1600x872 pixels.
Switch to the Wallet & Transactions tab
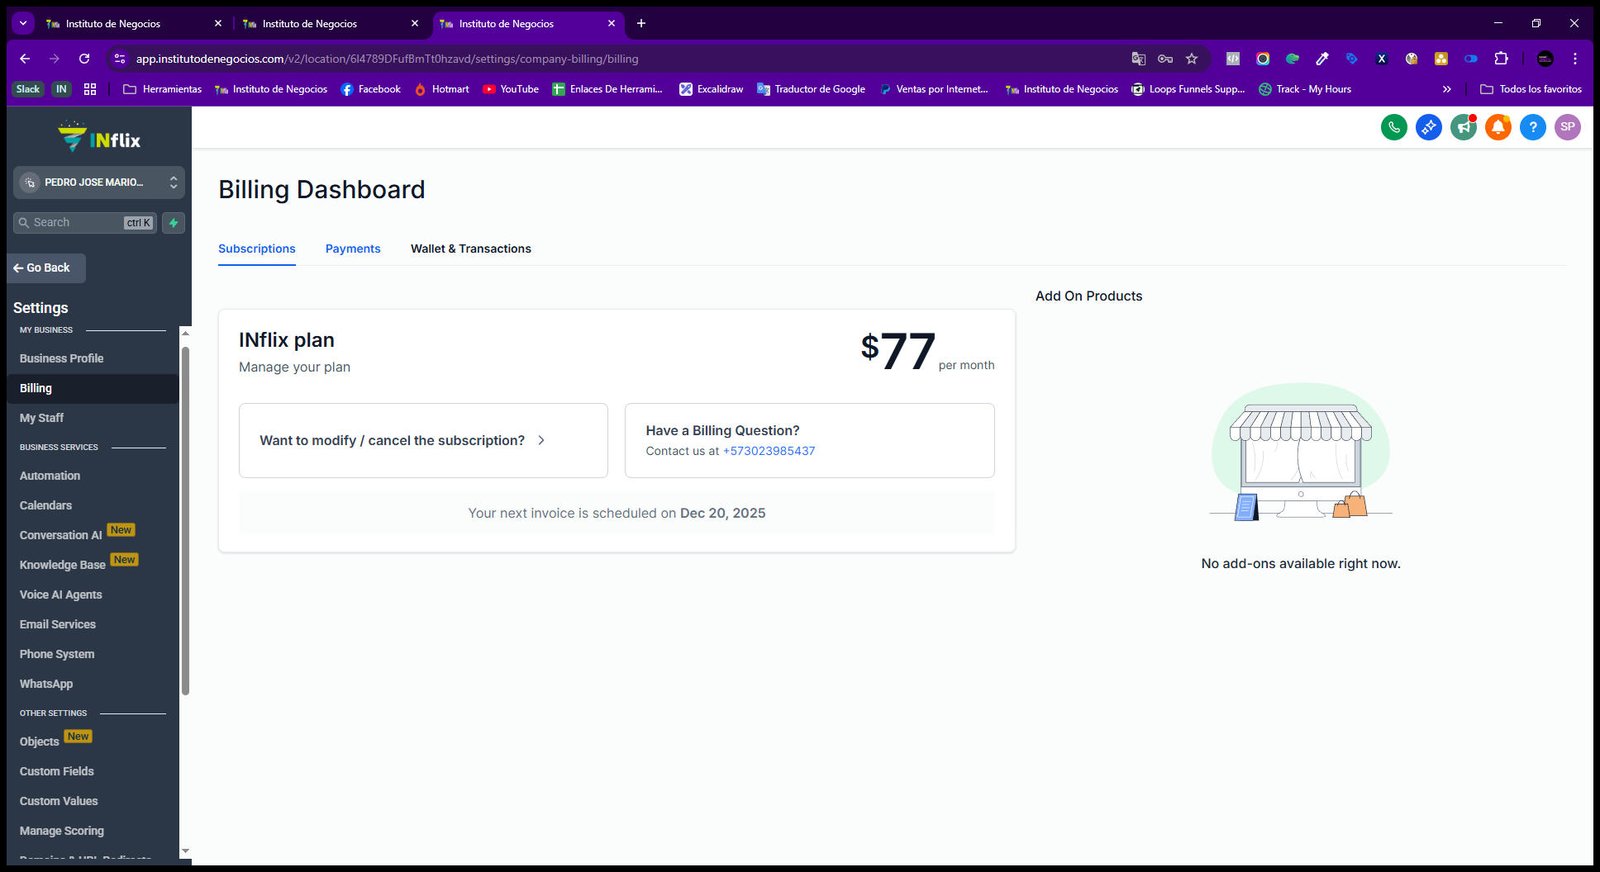coord(471,249)
